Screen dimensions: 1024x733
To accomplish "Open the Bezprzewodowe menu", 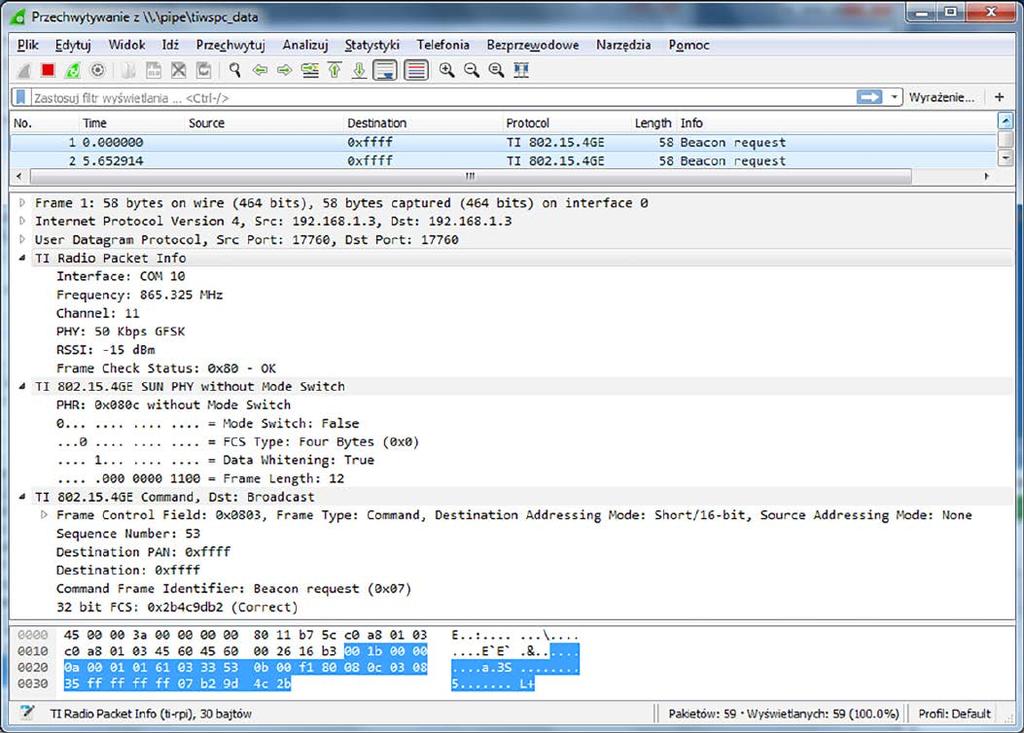I will pyautogui.click(x=532, y=45).
